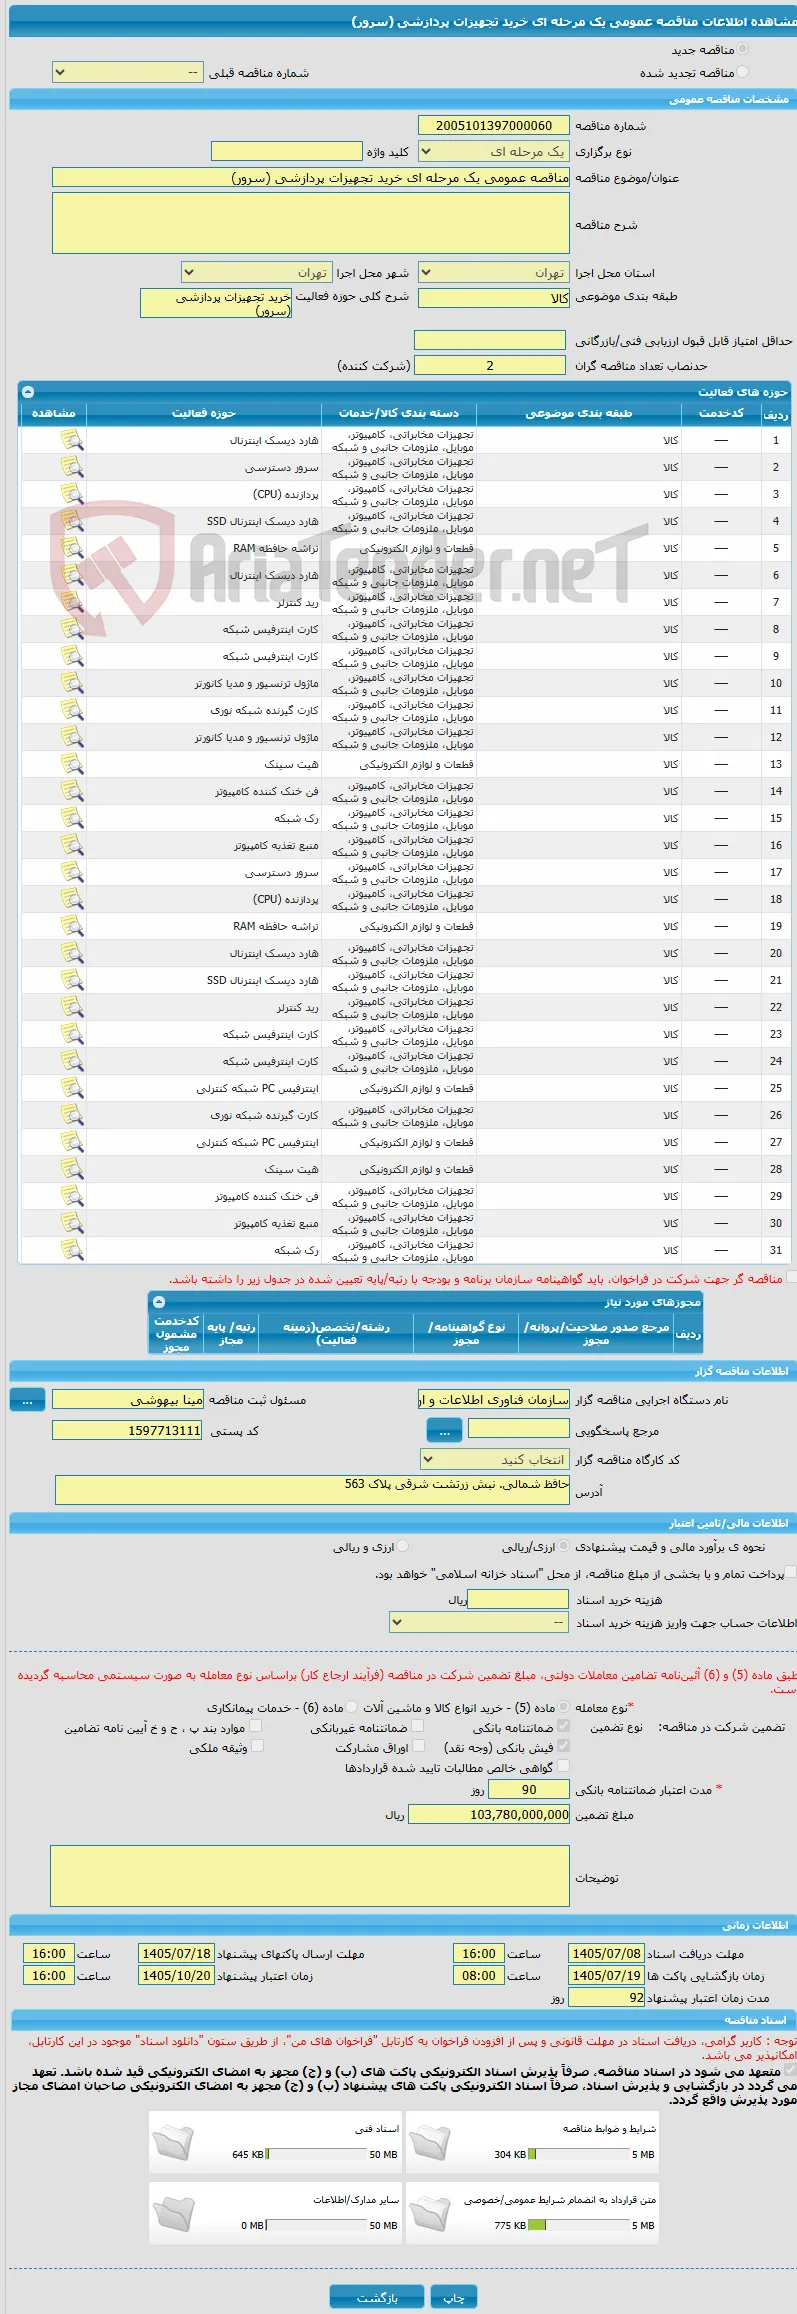Click the کدحدت column header

tap(721, 413)
